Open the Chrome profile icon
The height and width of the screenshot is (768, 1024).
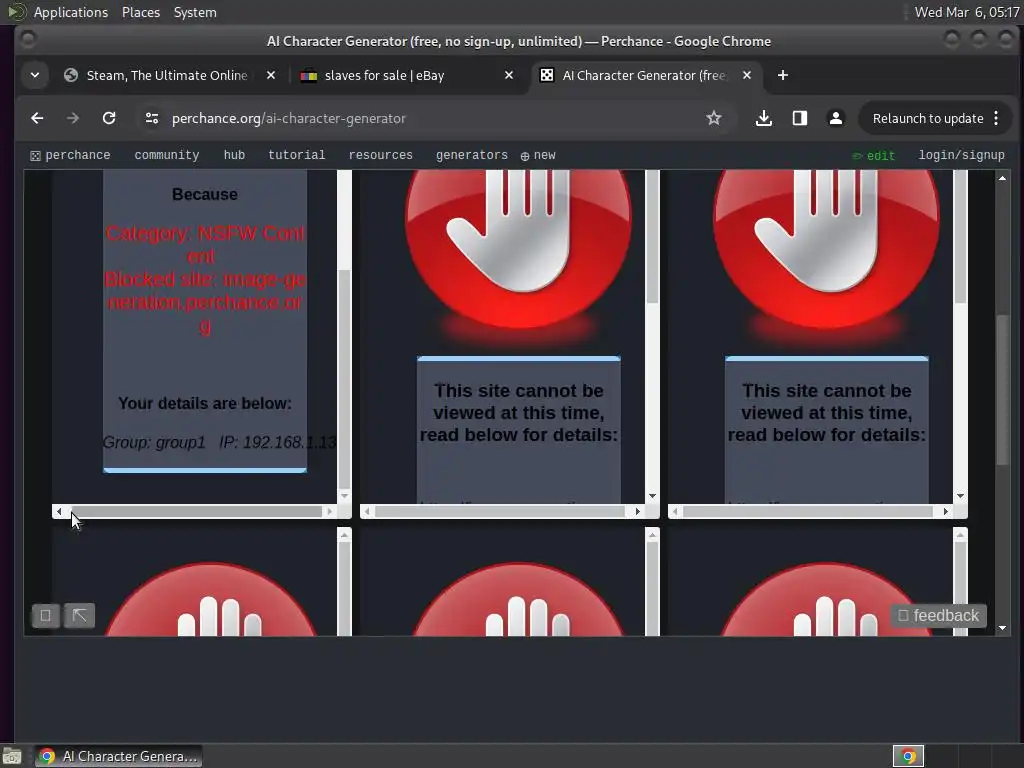point(835,118)
